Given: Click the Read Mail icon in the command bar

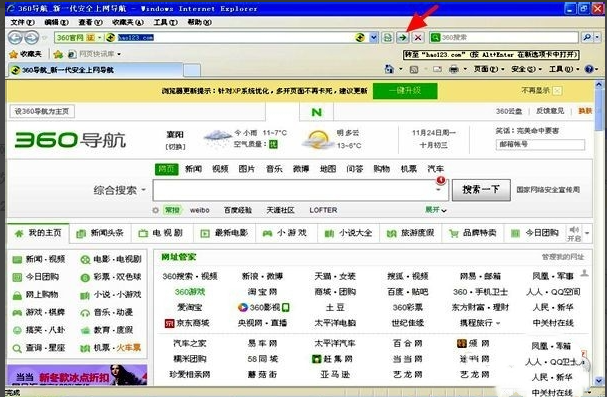Looking at the screenshot, I should tap(437, 70).
